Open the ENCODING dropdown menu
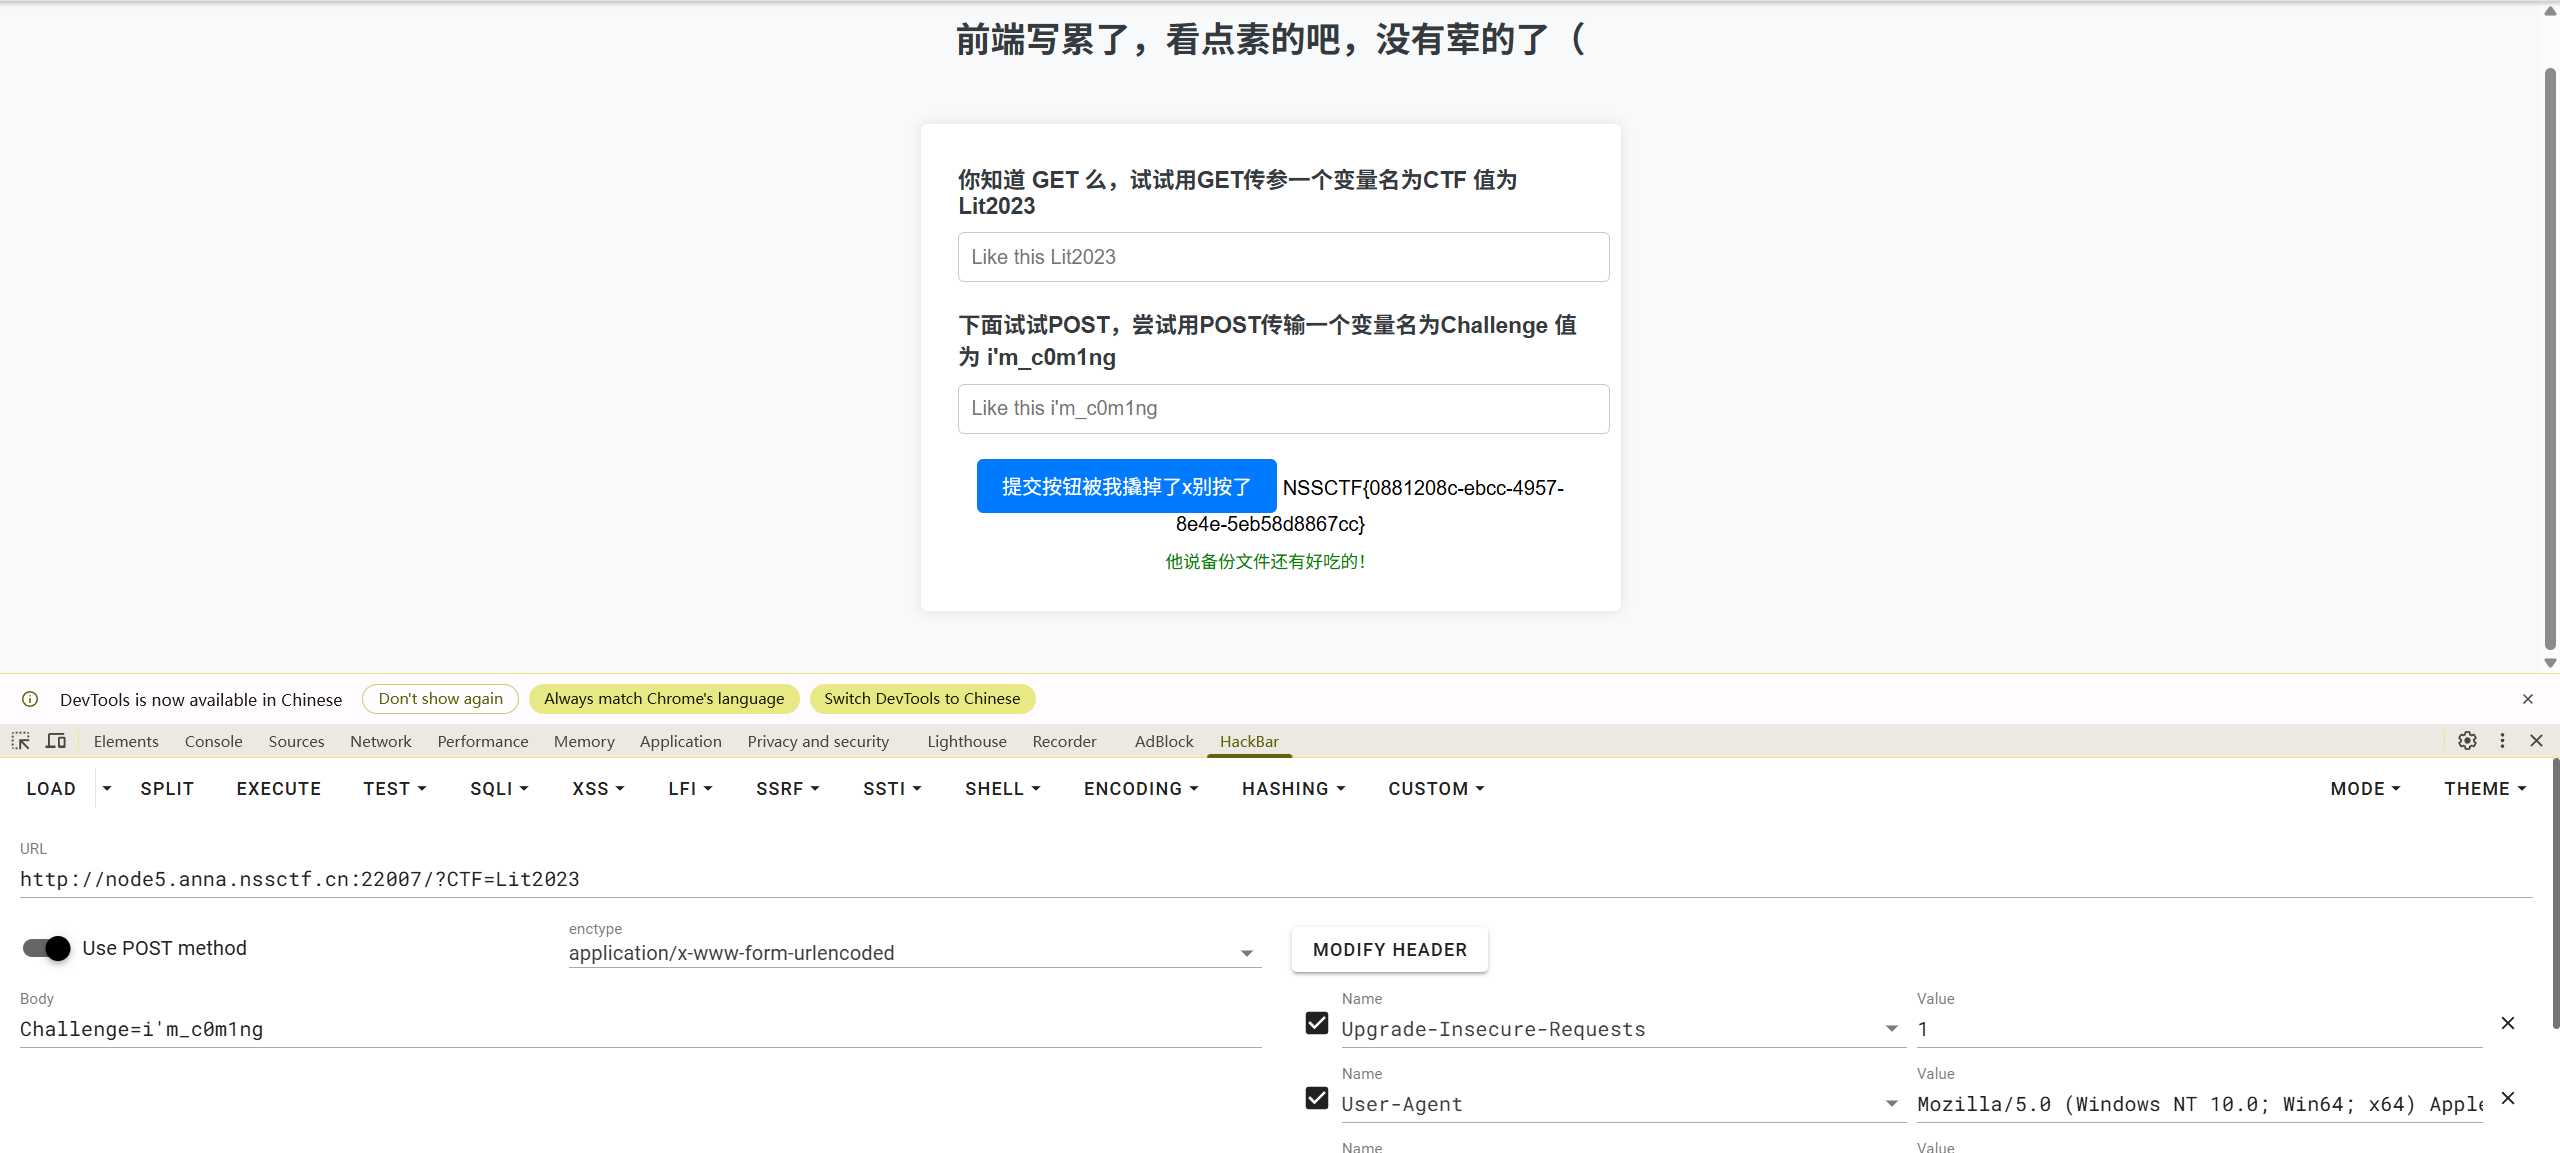 (x=1140, y=789)
